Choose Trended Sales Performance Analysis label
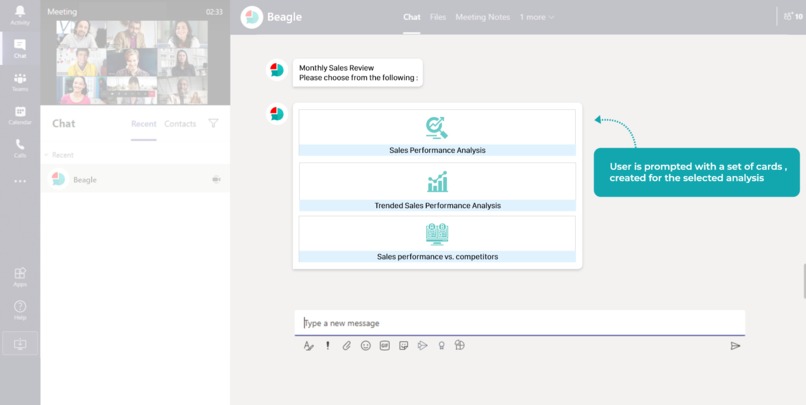 click(437, 205)
